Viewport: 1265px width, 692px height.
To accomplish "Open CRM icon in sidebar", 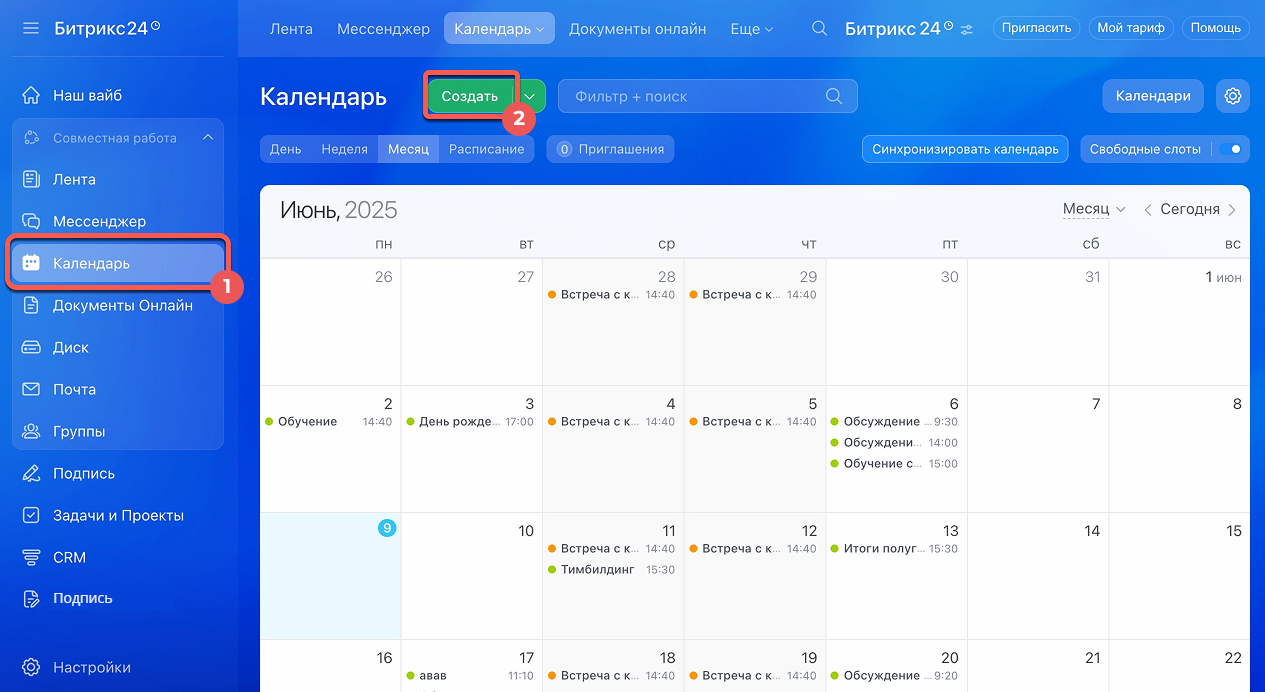I will pos(31,558).
